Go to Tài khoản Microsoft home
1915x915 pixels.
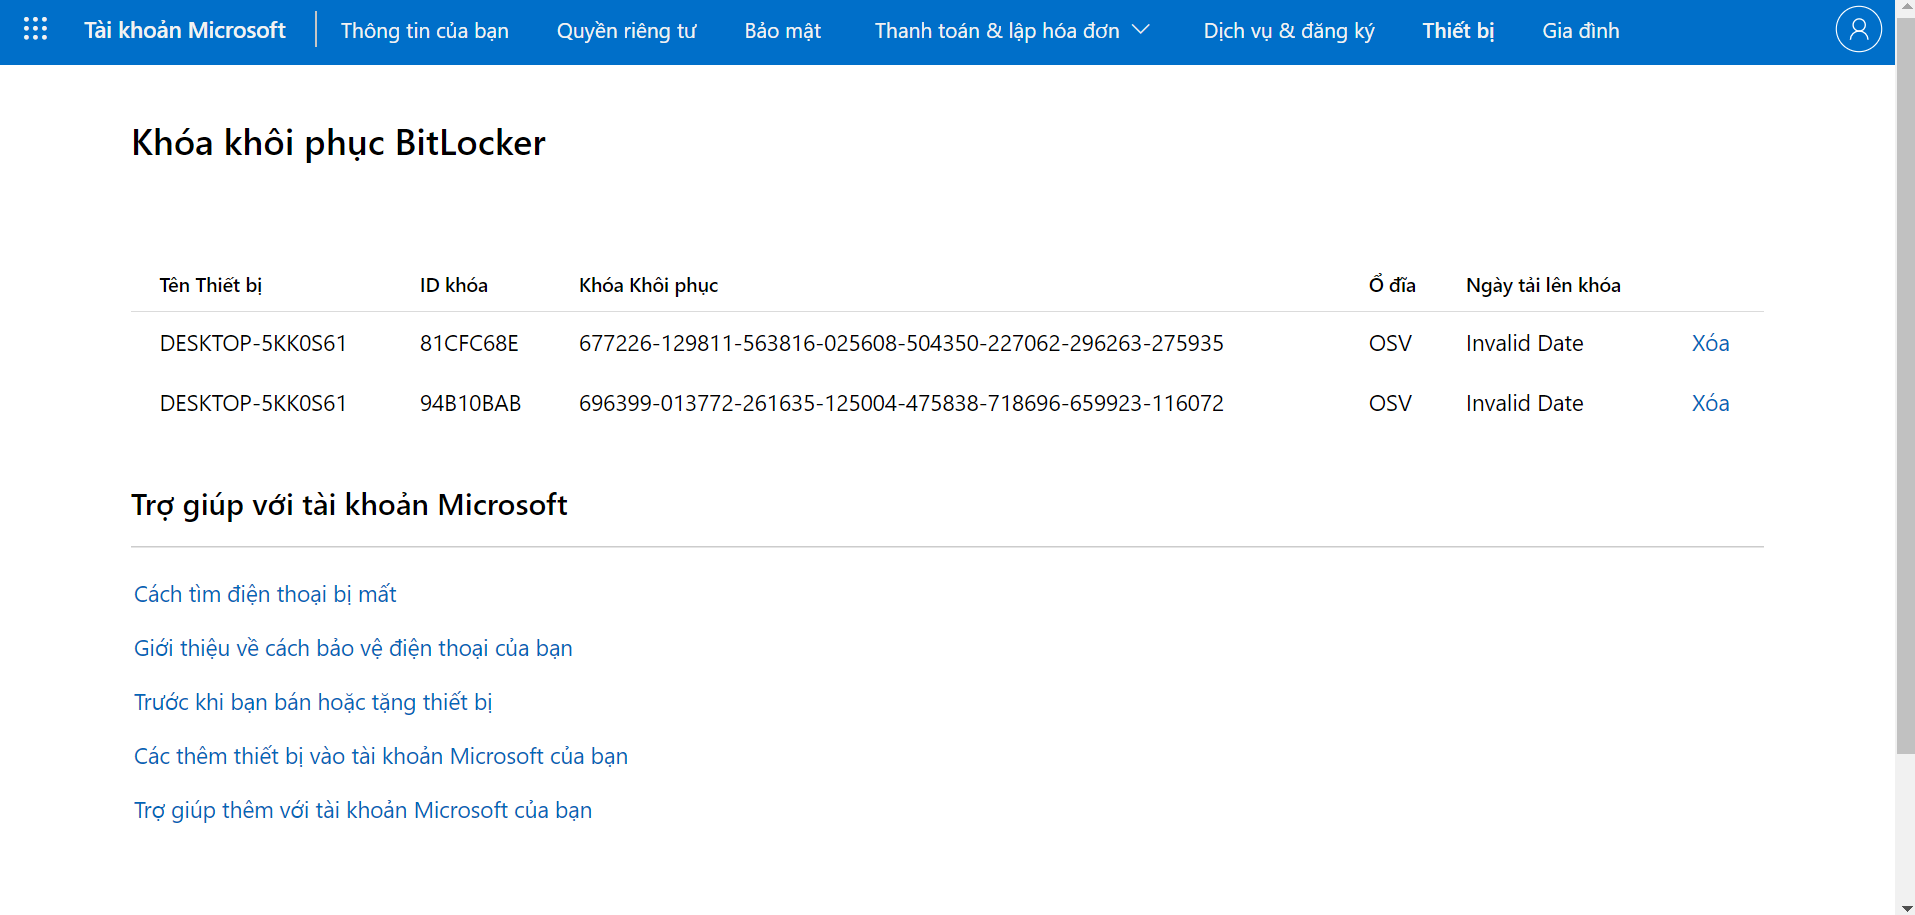[x=185, y=30]
